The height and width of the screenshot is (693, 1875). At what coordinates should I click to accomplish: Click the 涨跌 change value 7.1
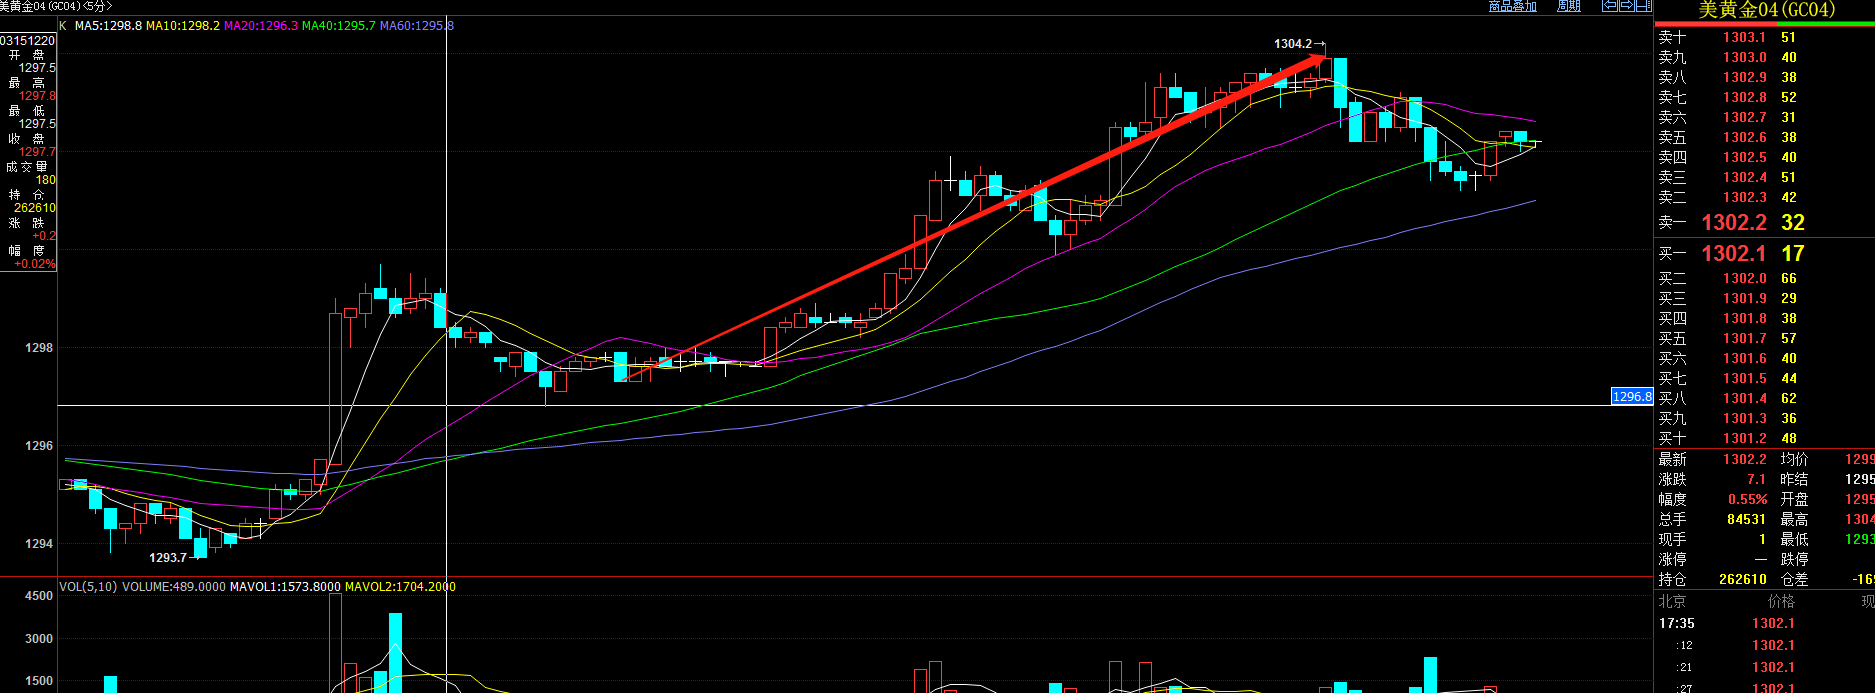pyautogui.click(x=1757, y=479)
